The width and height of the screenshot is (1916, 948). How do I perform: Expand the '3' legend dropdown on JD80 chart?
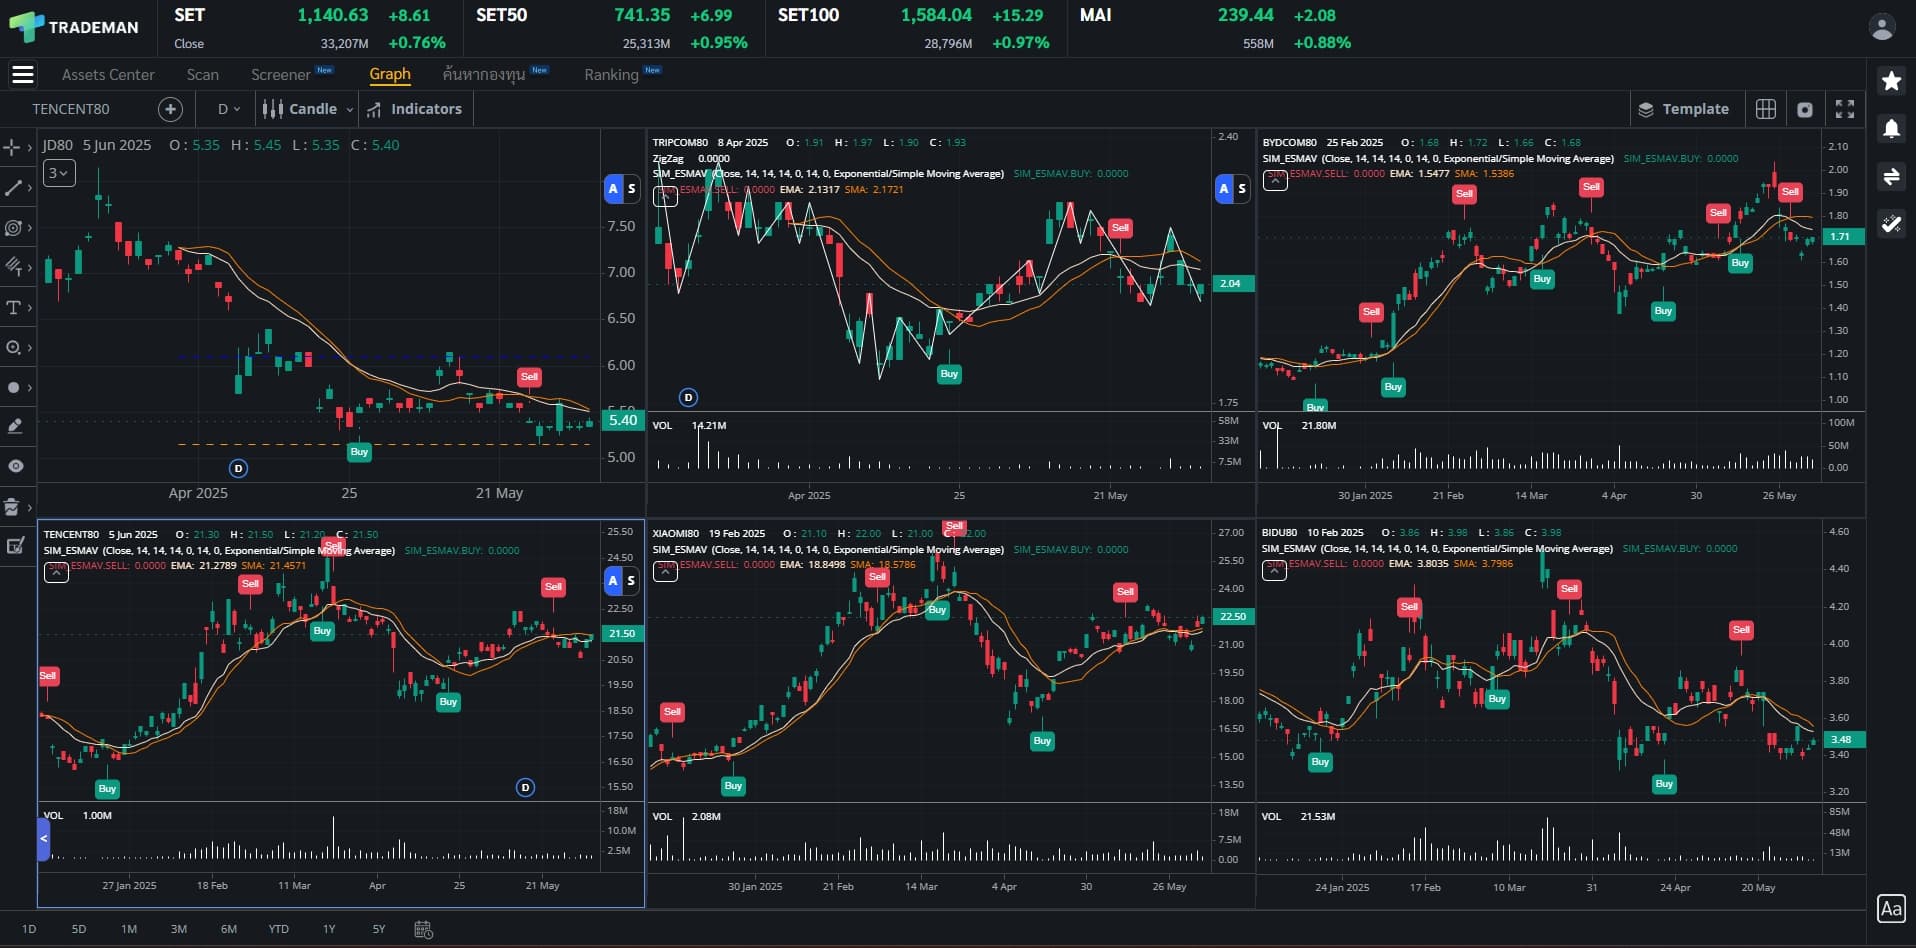point(59,173)
